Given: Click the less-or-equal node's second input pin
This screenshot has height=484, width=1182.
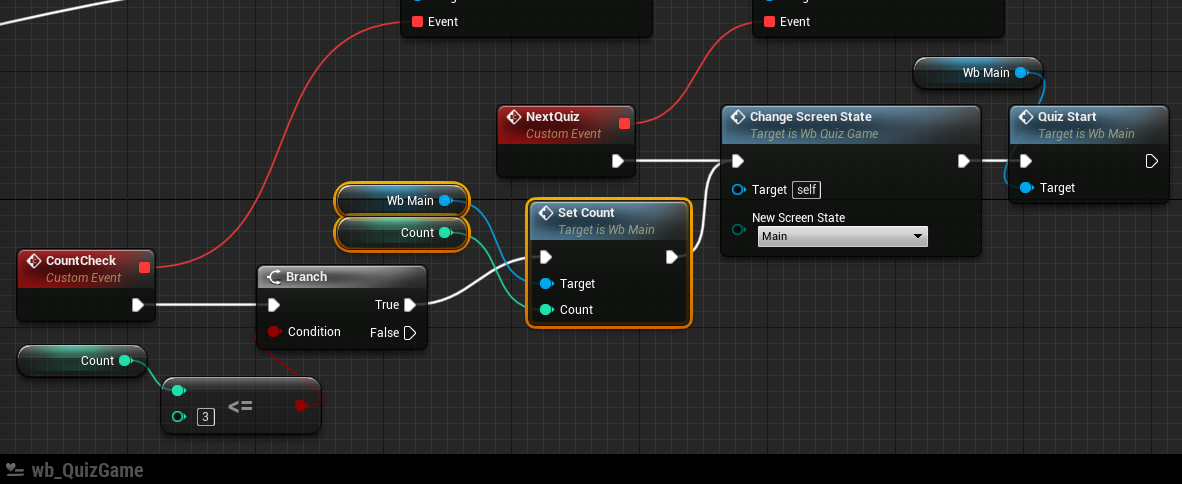Looking at the screenshot, I should pyautogui.click(x=178, y=416).
